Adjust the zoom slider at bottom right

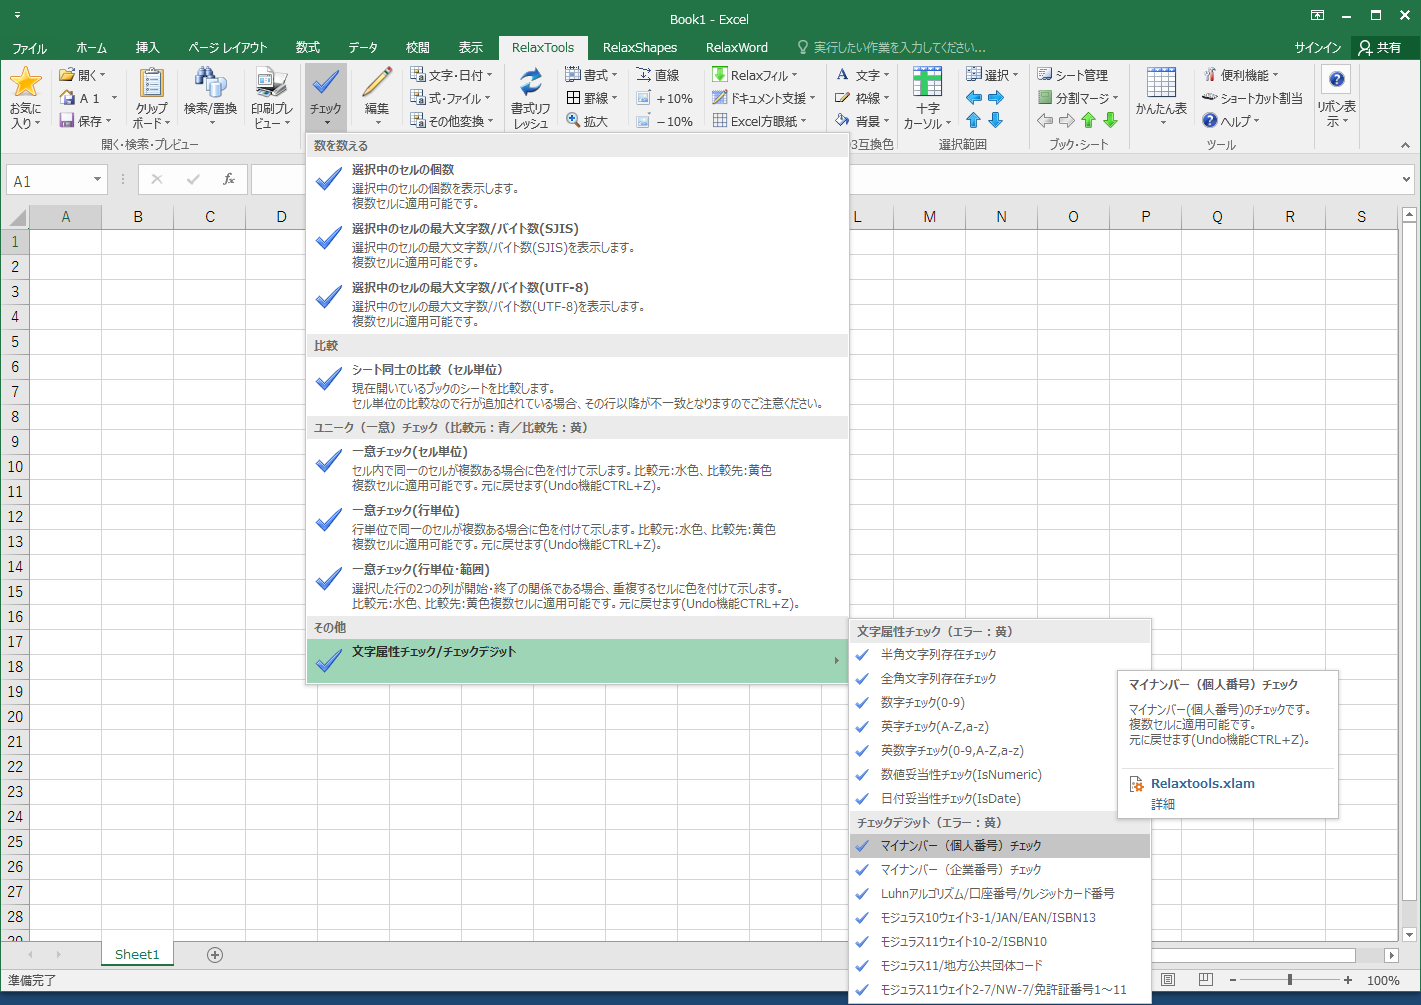pos(1291,981)
